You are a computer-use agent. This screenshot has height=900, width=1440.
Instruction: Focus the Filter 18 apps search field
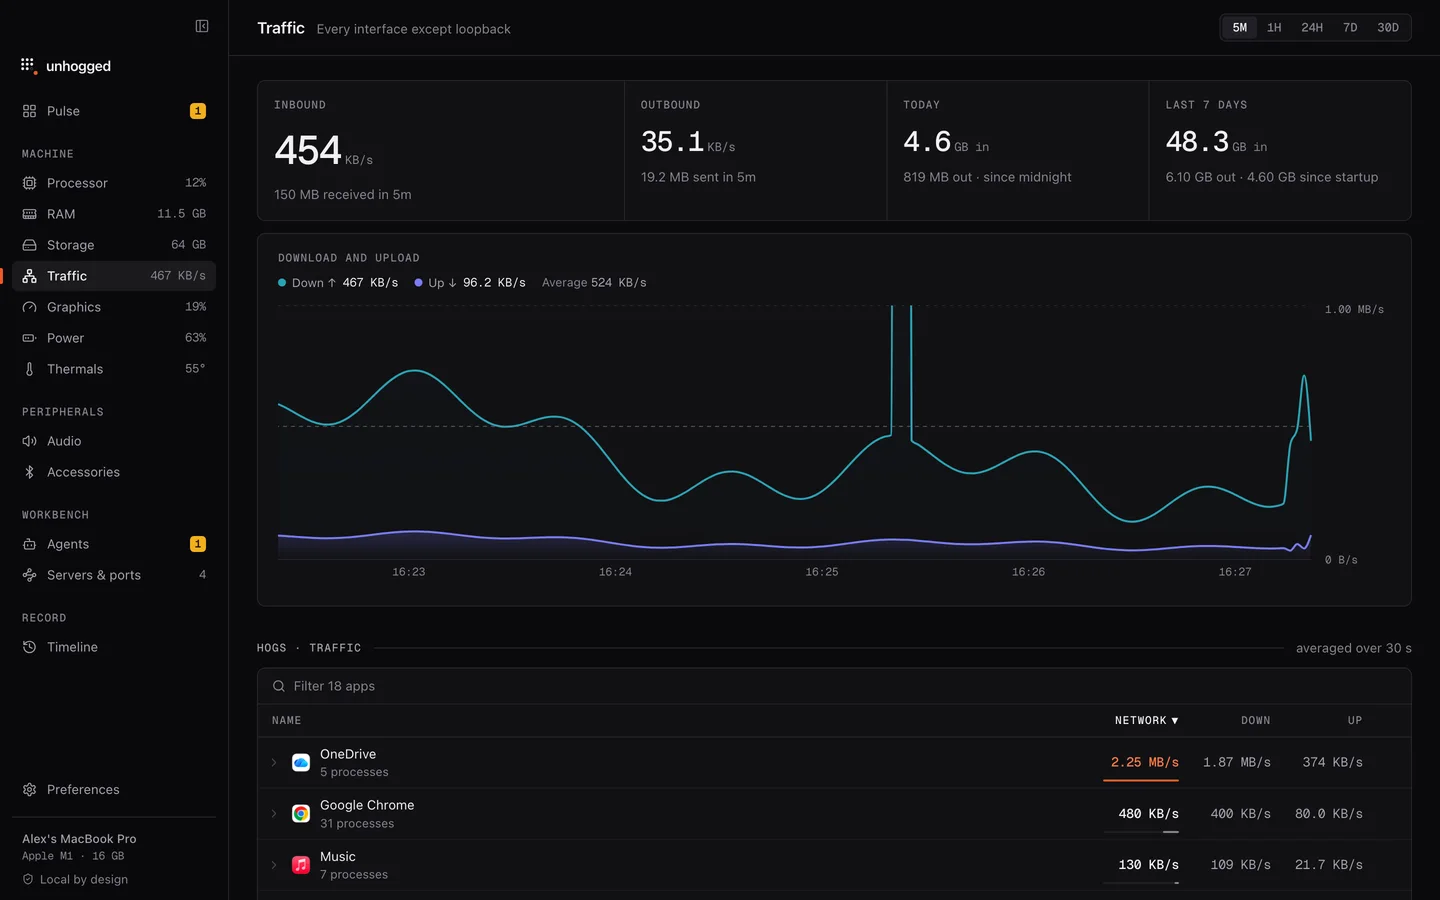point(834,686)
